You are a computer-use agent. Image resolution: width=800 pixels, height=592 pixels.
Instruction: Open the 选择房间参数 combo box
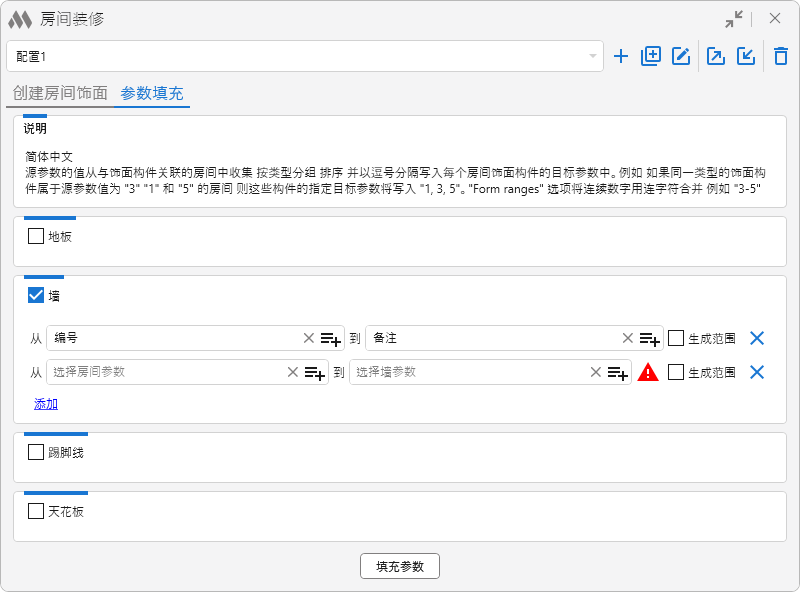[165, 372]
